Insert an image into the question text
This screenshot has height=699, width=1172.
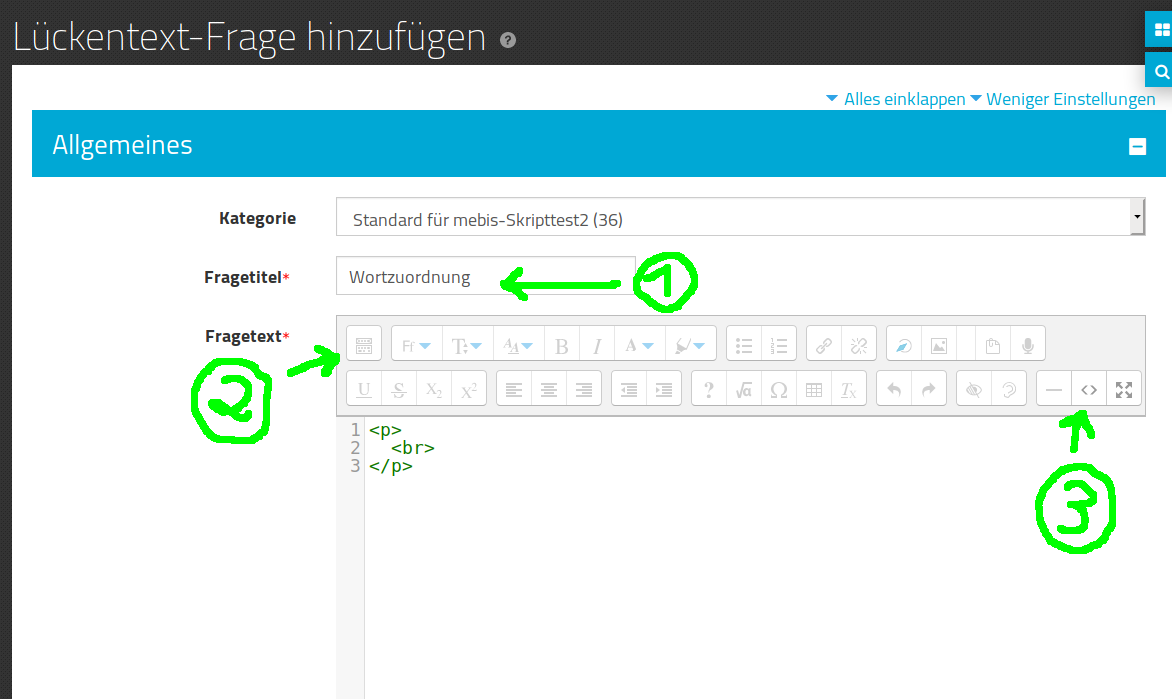pos(938,346)
